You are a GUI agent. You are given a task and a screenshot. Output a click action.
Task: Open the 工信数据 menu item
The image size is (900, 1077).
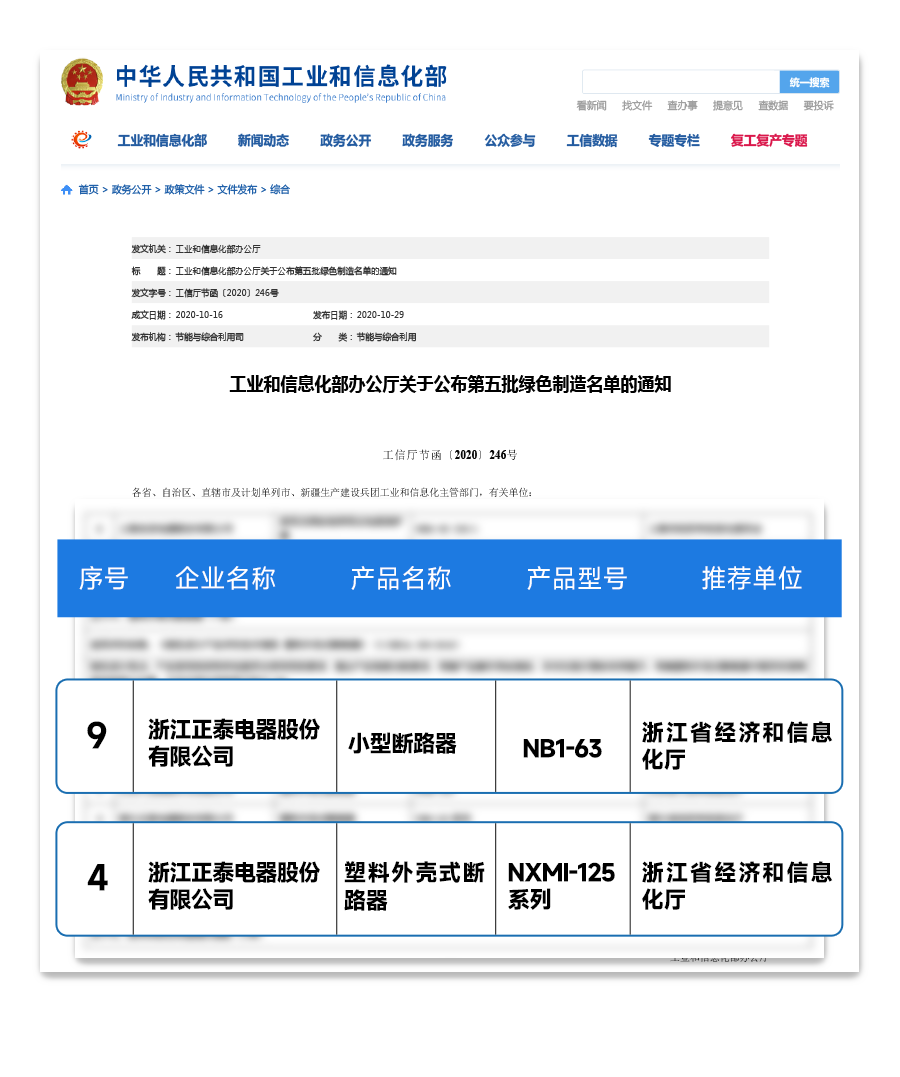pyautogui.click(x=592, y=140)
